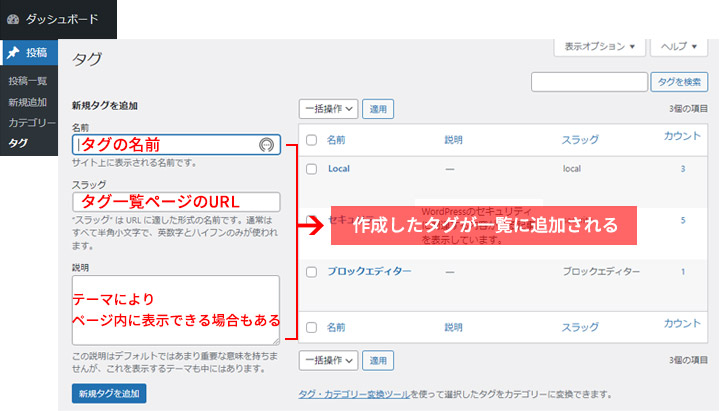720x411 pixels.
Task: Click the タグ page heading
Action: [x=87, y=59]
